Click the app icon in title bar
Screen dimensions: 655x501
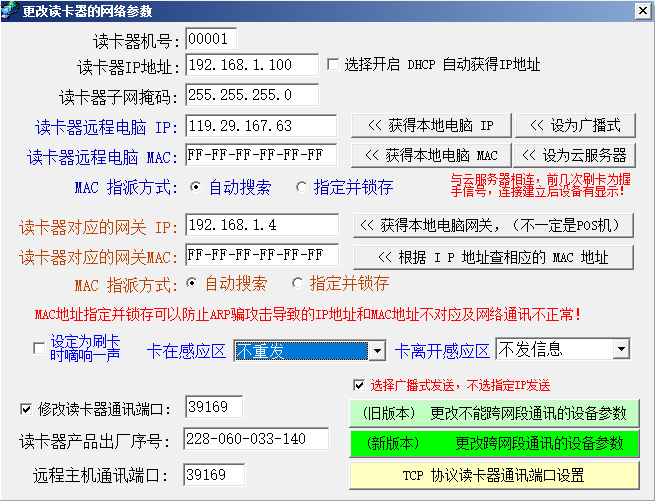(x=10, y=10)
